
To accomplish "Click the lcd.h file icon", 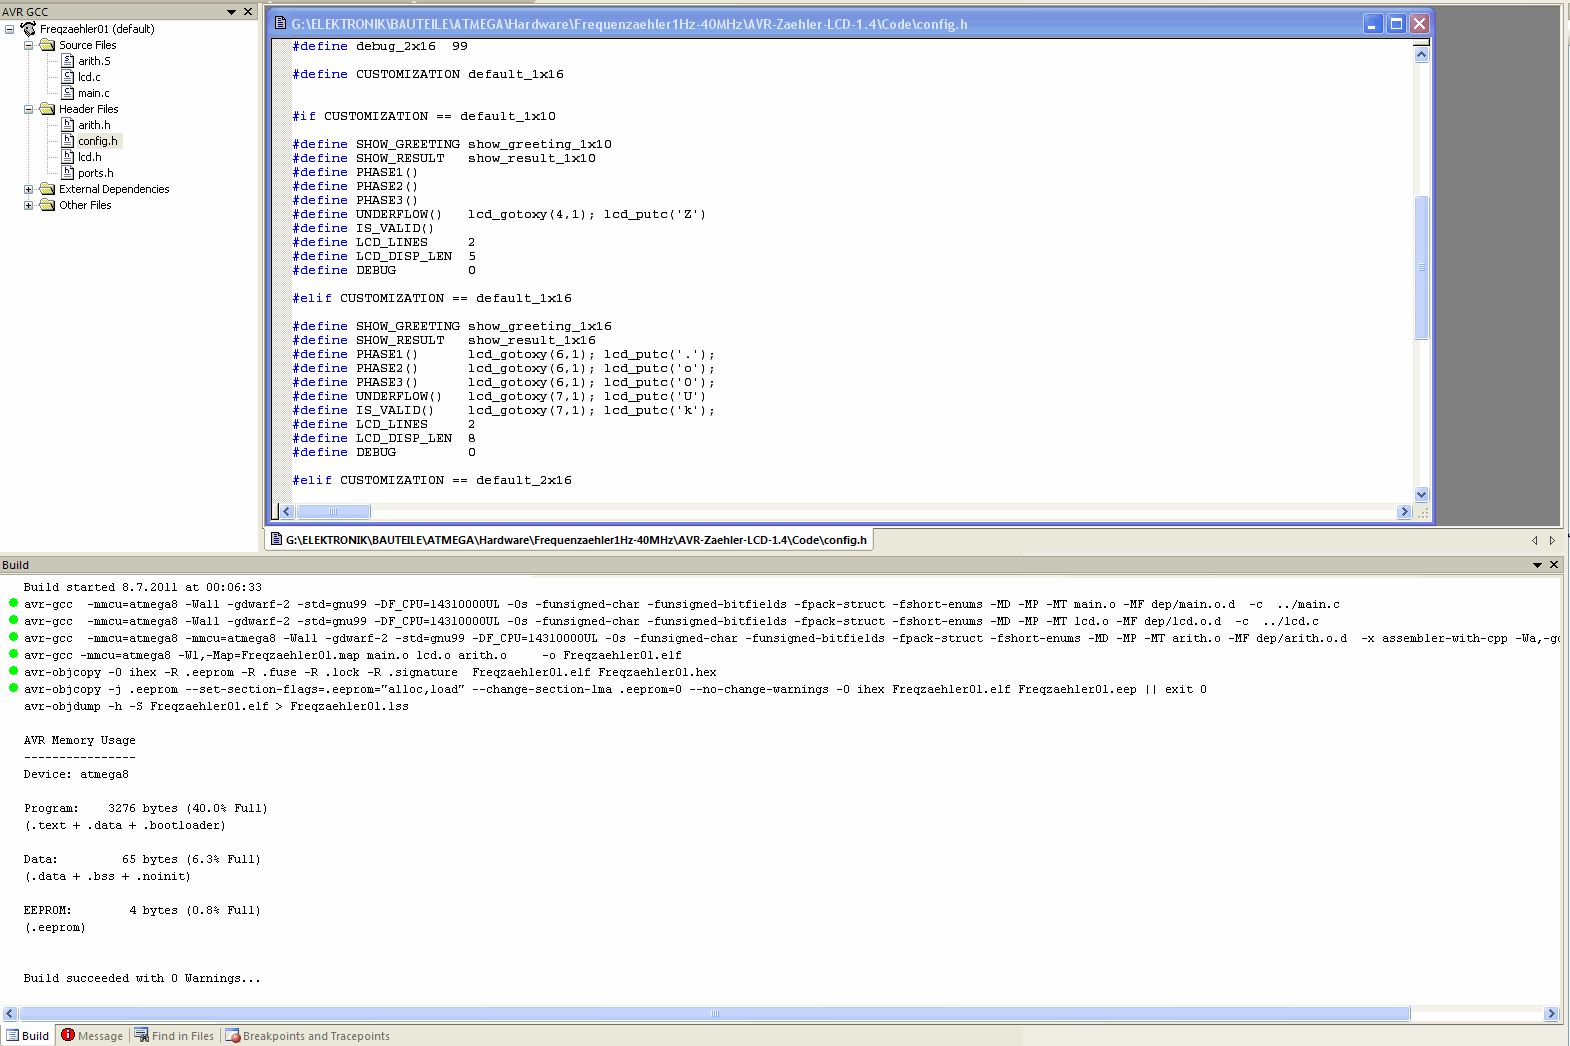I will point(68,157).
